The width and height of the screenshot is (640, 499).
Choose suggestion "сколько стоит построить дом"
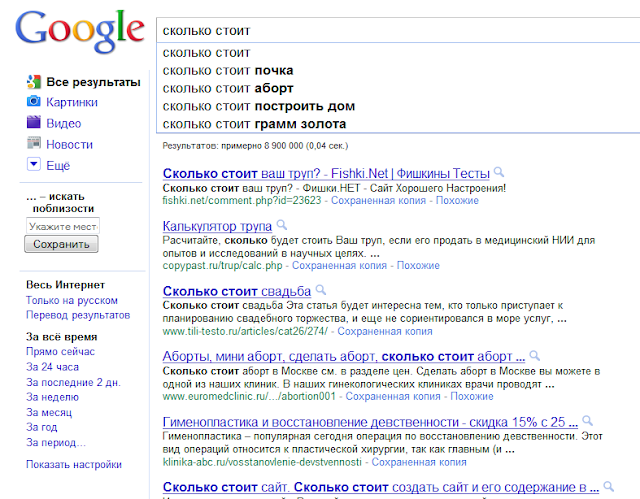[259, 106]
